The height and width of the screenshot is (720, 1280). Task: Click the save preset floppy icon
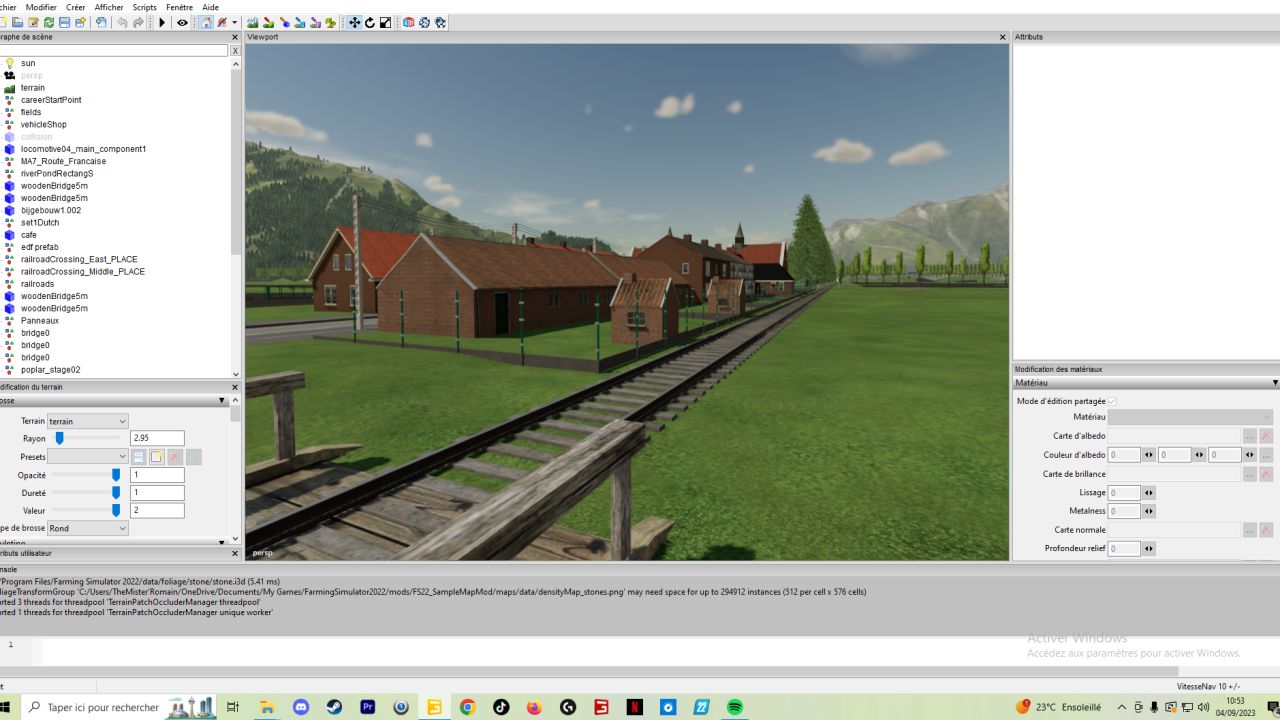coord(139,457)
